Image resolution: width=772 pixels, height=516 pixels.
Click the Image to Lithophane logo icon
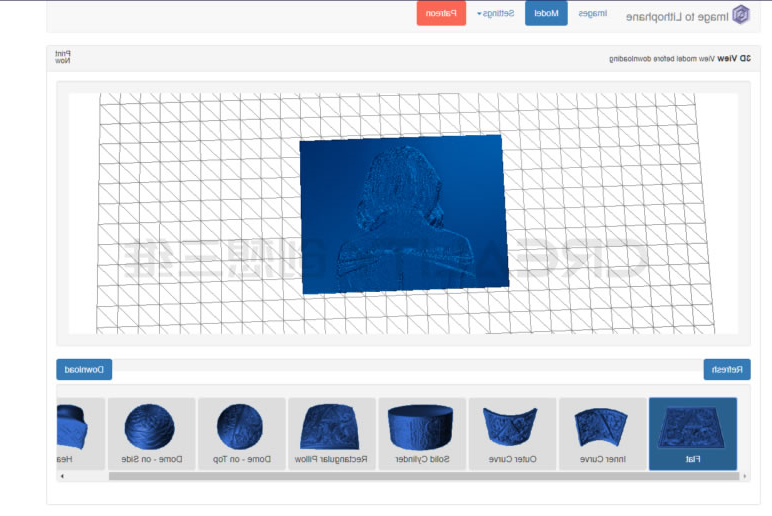tap(740, 14)
